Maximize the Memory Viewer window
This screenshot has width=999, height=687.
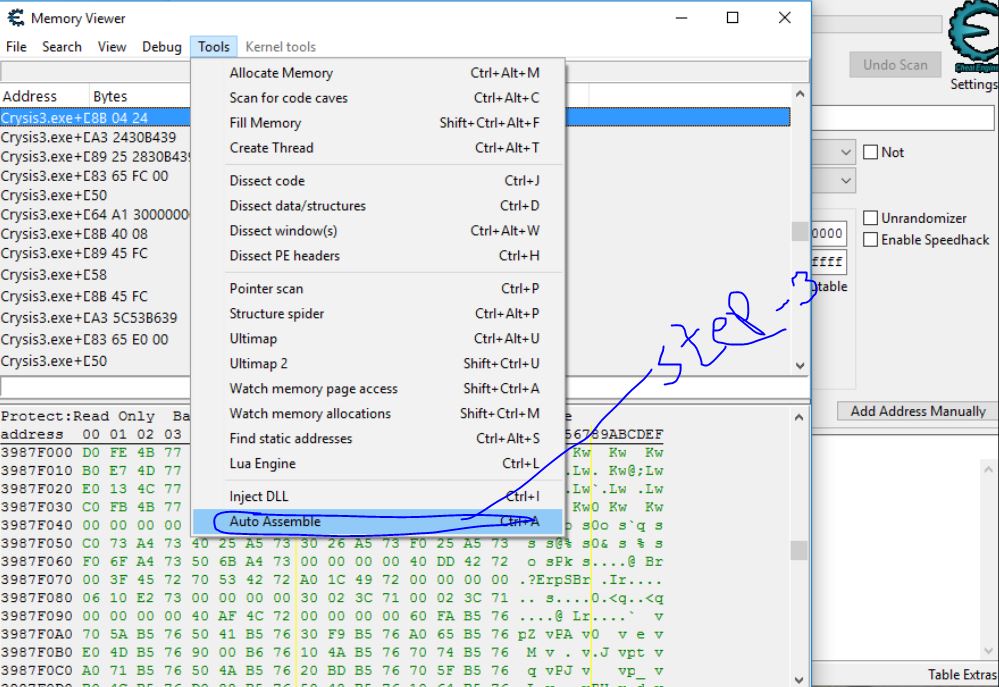(733, 18)
